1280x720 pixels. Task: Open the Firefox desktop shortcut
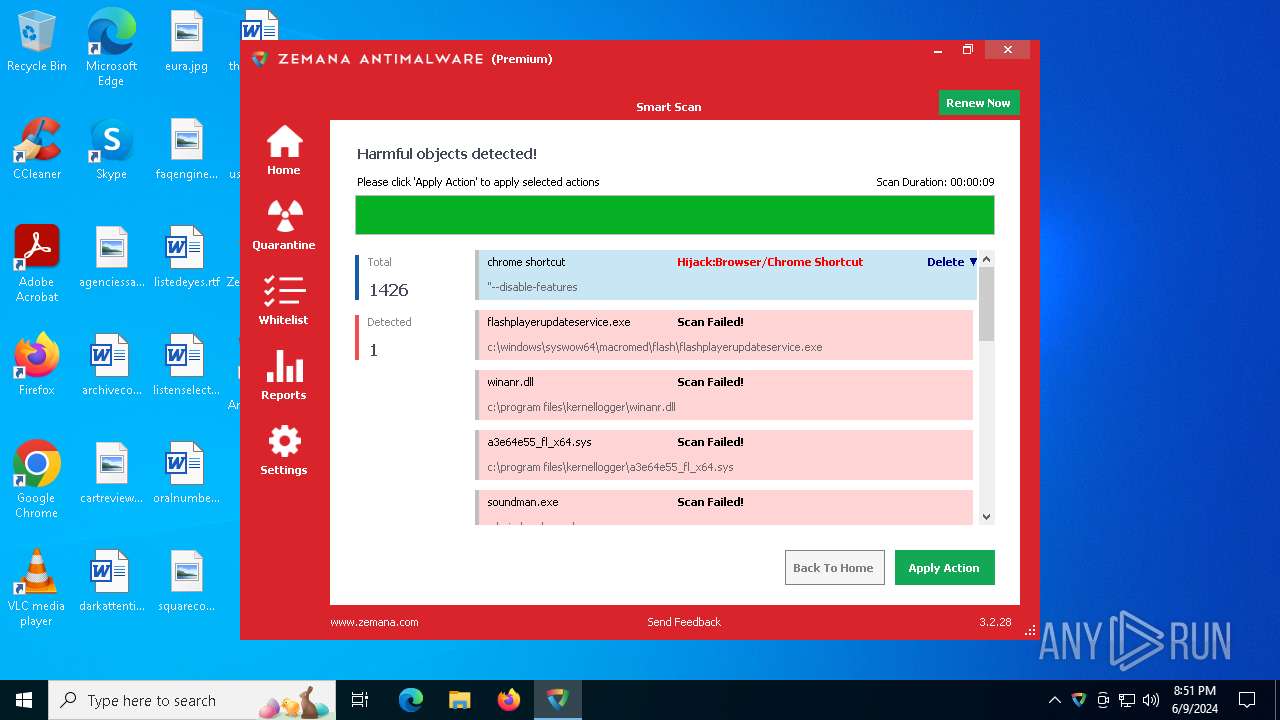37,366
